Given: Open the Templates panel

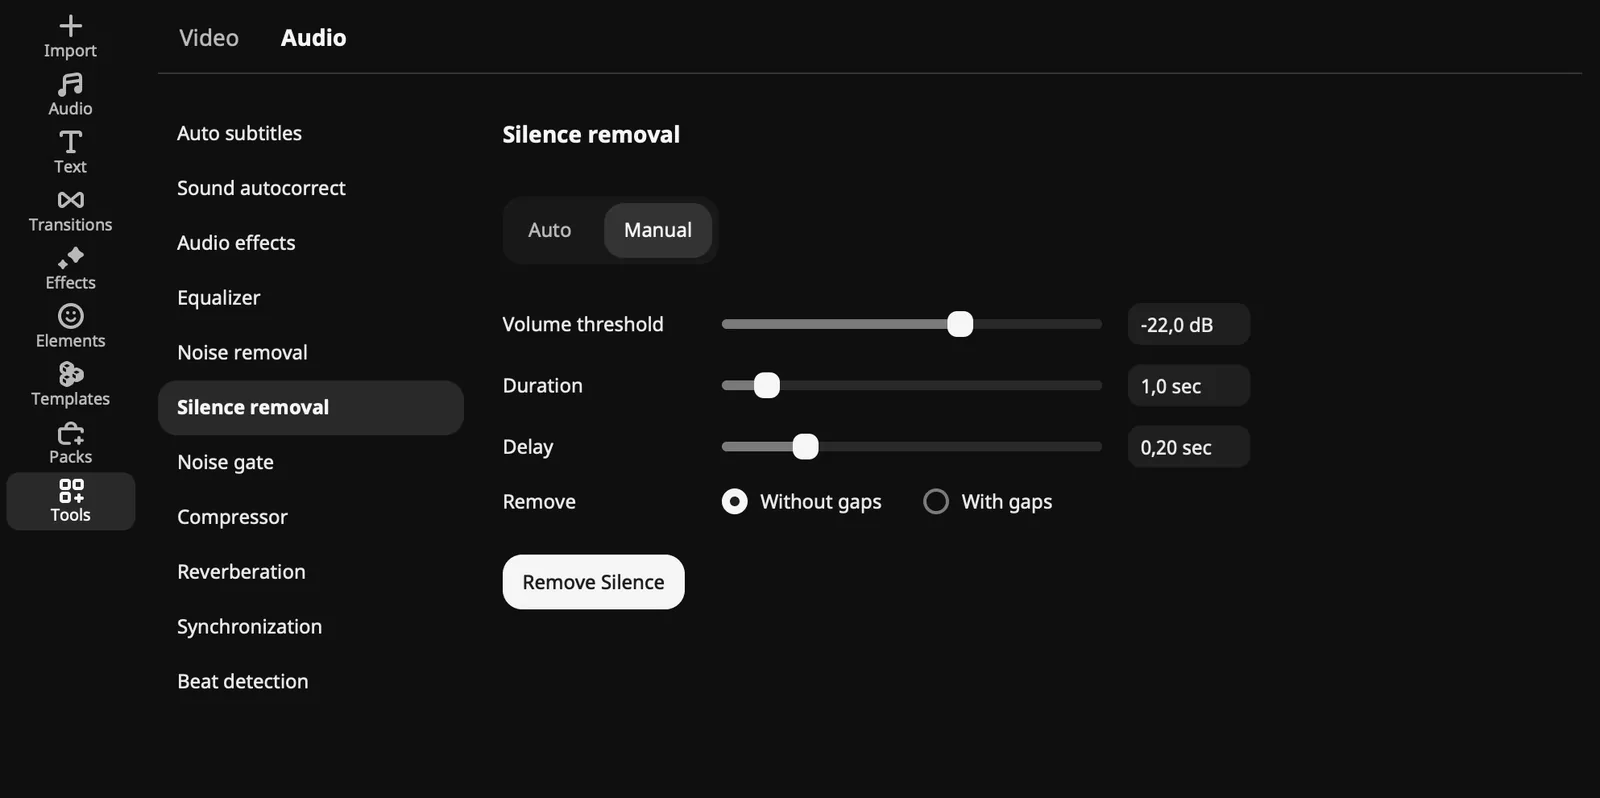Looking at the screenshot, I should [70, 384].
